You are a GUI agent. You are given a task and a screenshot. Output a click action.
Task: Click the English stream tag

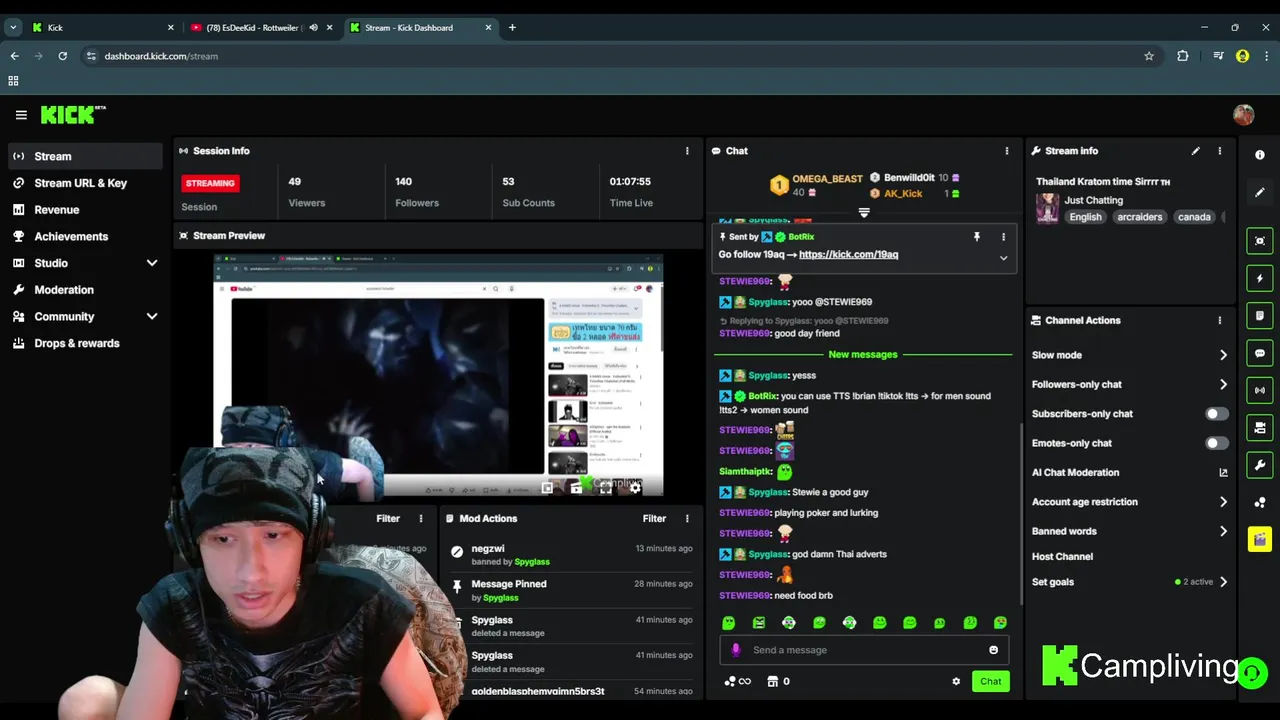tap(1085, 217)
